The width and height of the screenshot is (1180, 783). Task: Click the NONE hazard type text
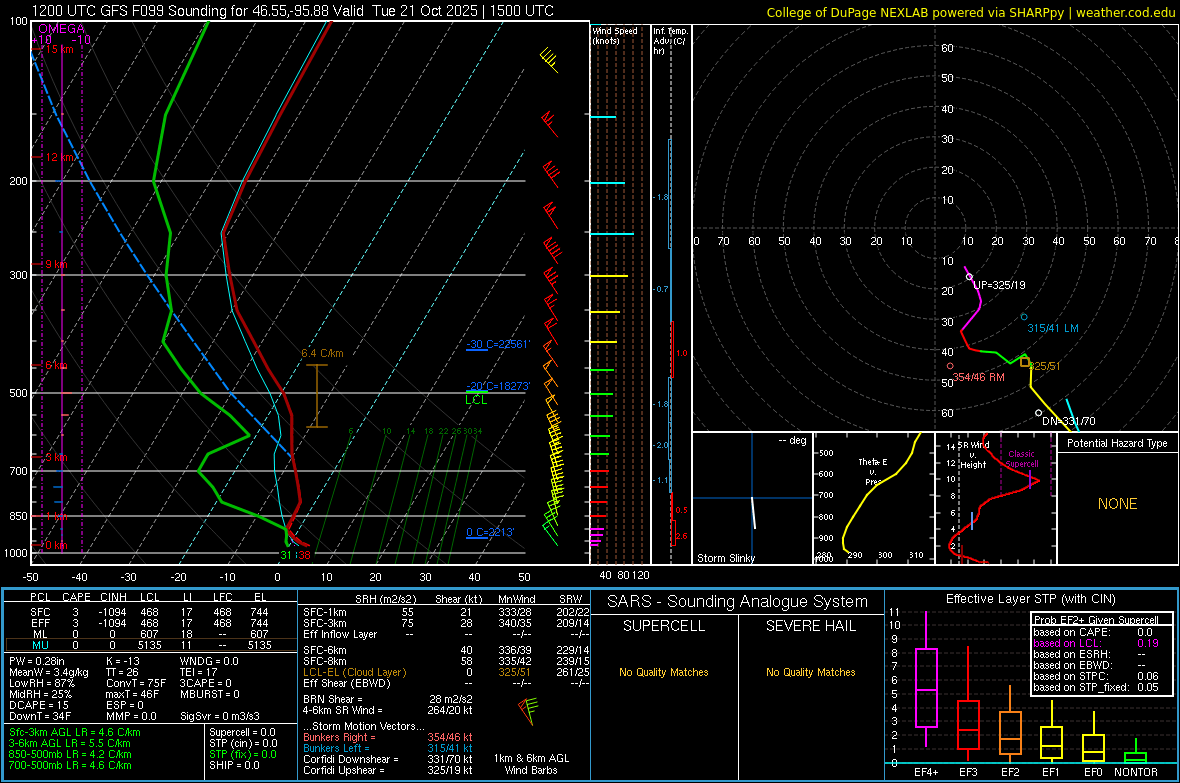1117,504
